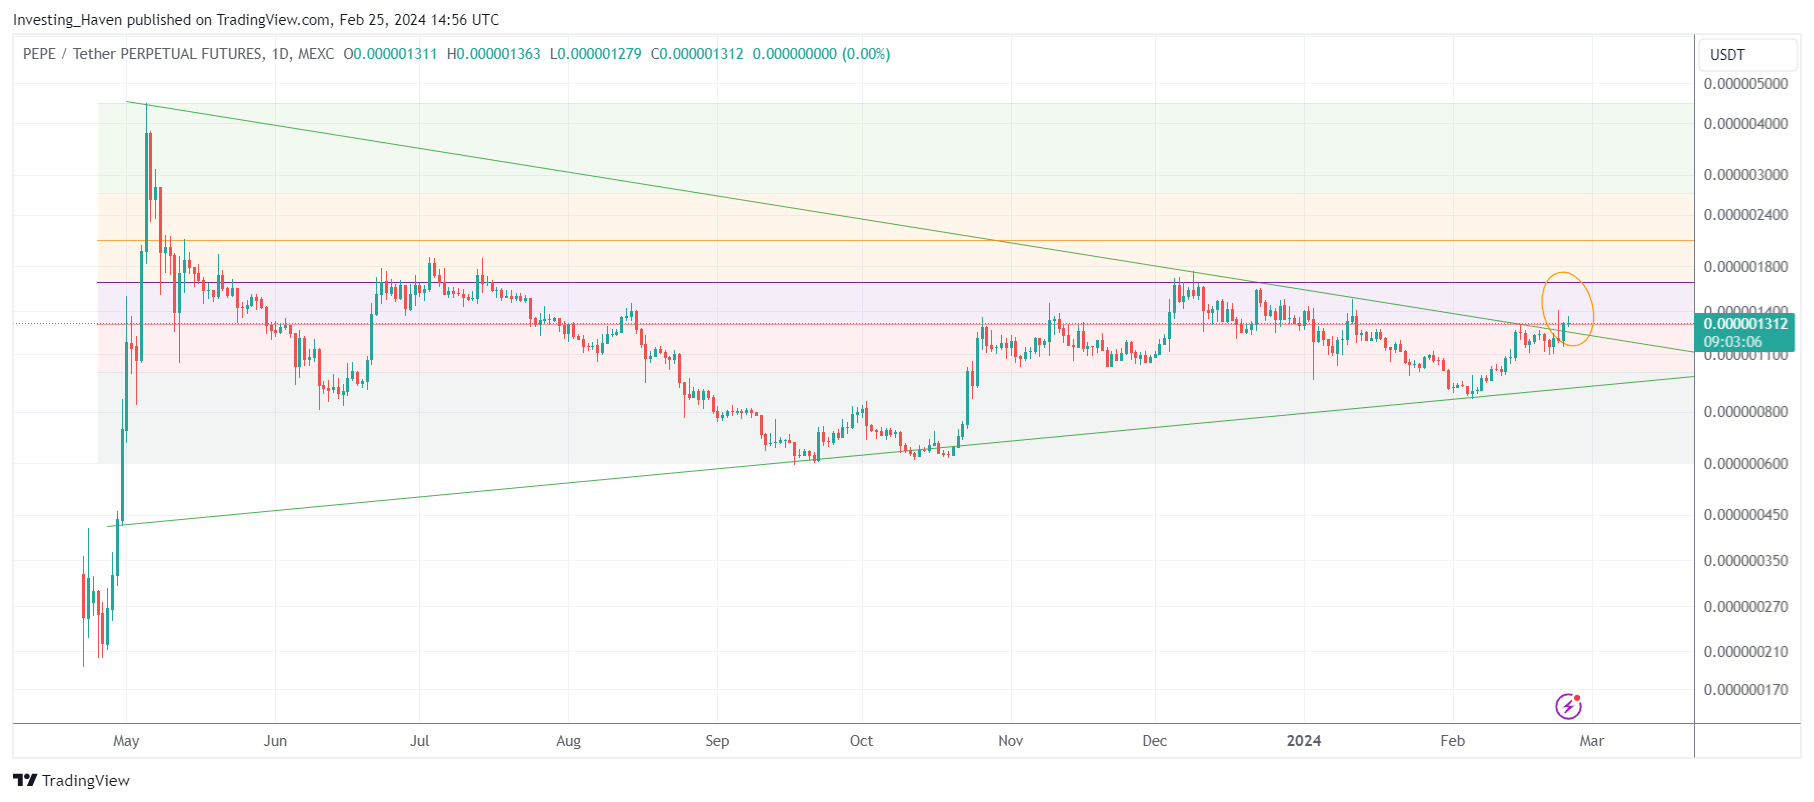Screen dimensions: 1814x802
Task: Click the 0.000002400 price axis label
Action: point(1746,214)
